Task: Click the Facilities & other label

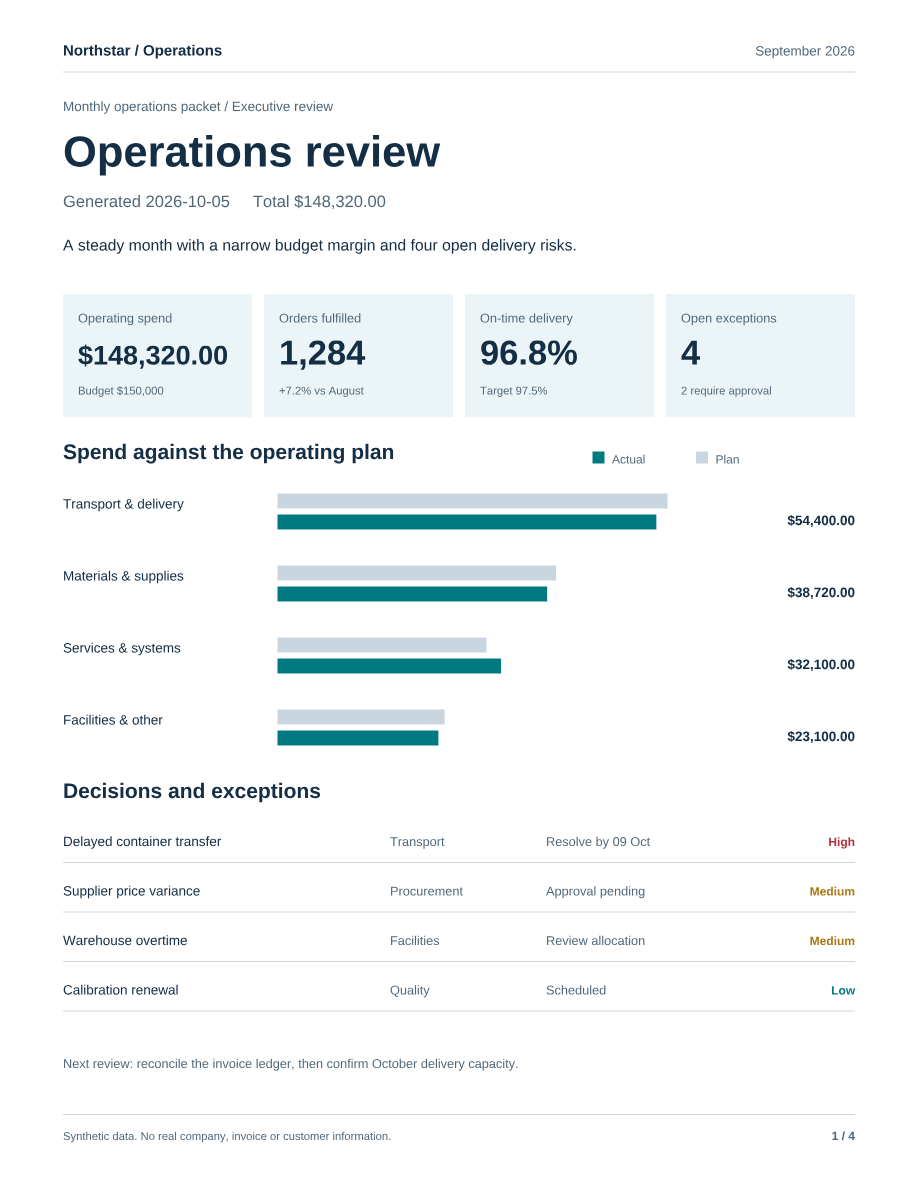Action: pos(113,721)
